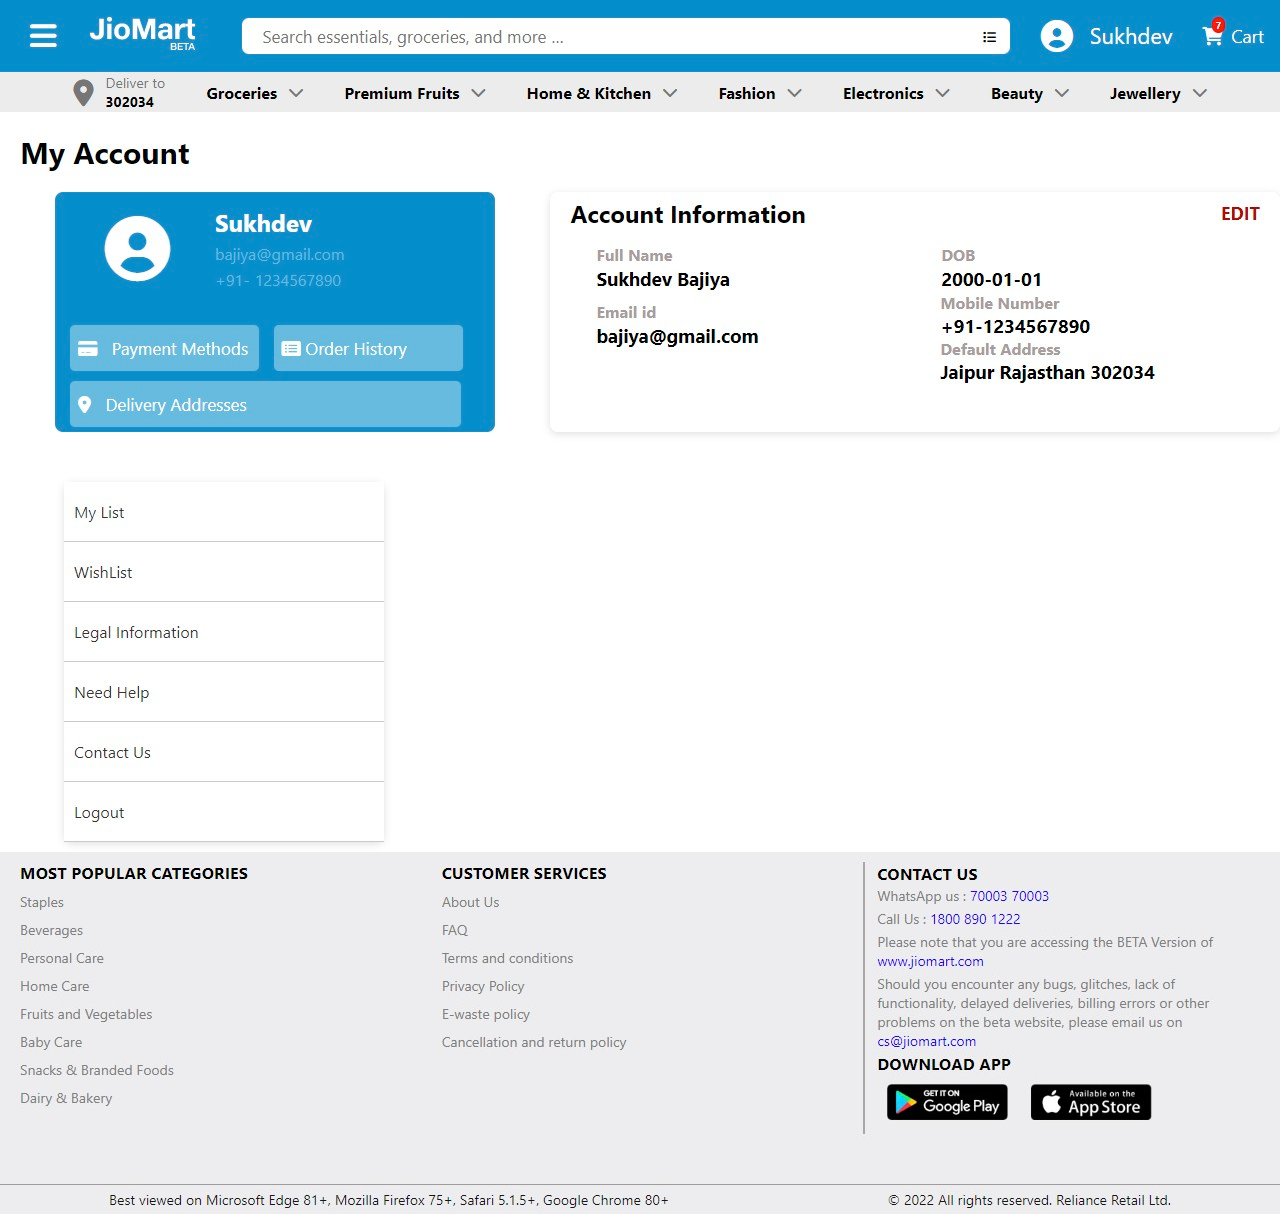Viewport: 1280px width, 1214px height.
Task: Click the App Store download badge
Action: tap(1091, 1102)
